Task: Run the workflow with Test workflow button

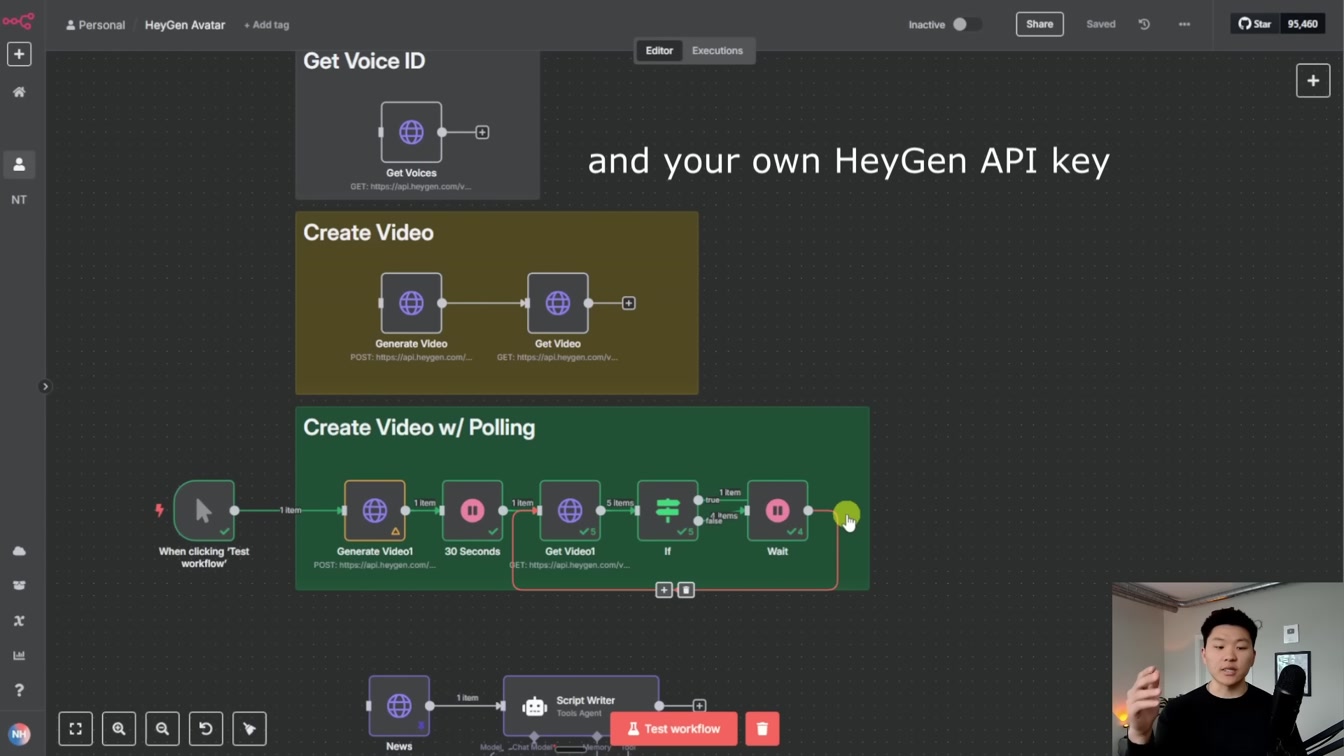Action: click(x=674, y=729)
